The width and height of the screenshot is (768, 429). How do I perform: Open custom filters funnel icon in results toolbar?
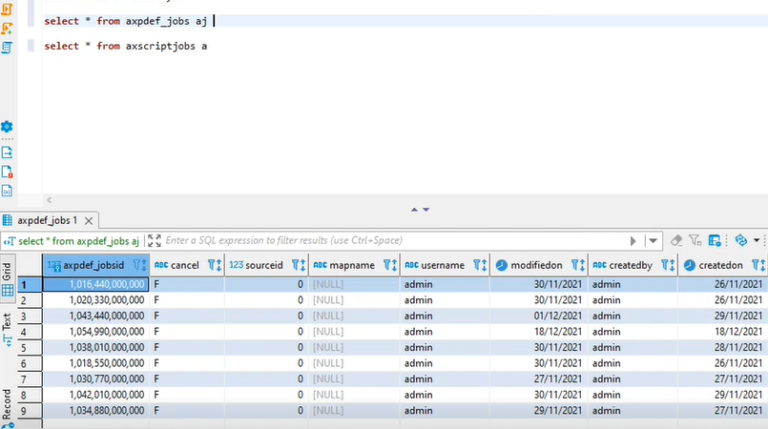(x=695, y=241)
